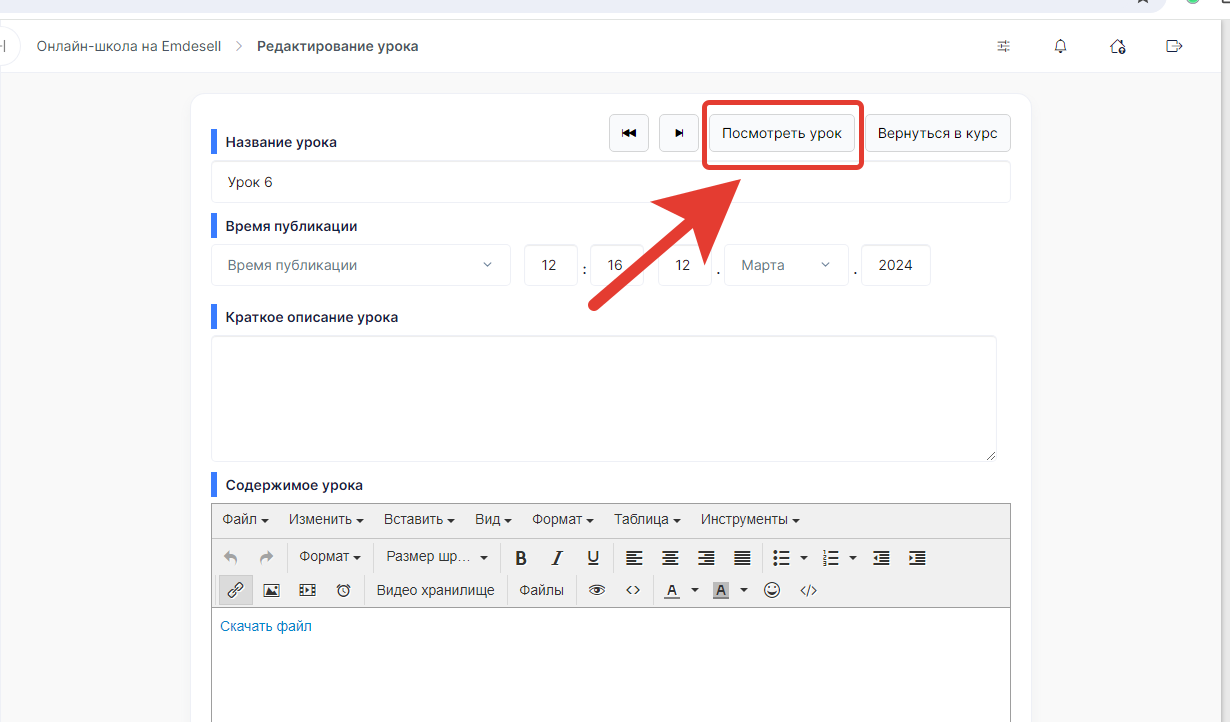This screenshot has width=1230, height=722.
Task: Click the logout icon in header
Action: (x=1175, y=46)
